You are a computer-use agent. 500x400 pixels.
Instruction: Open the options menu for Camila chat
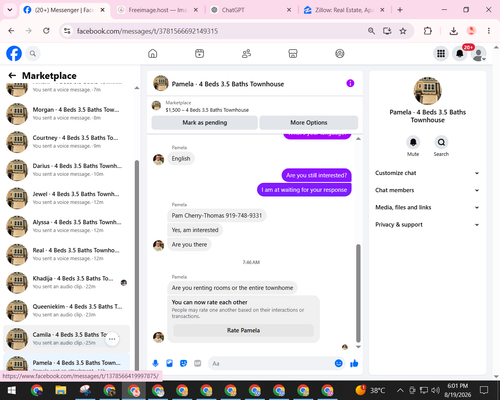pyautogui.click(x=112, y=339)
